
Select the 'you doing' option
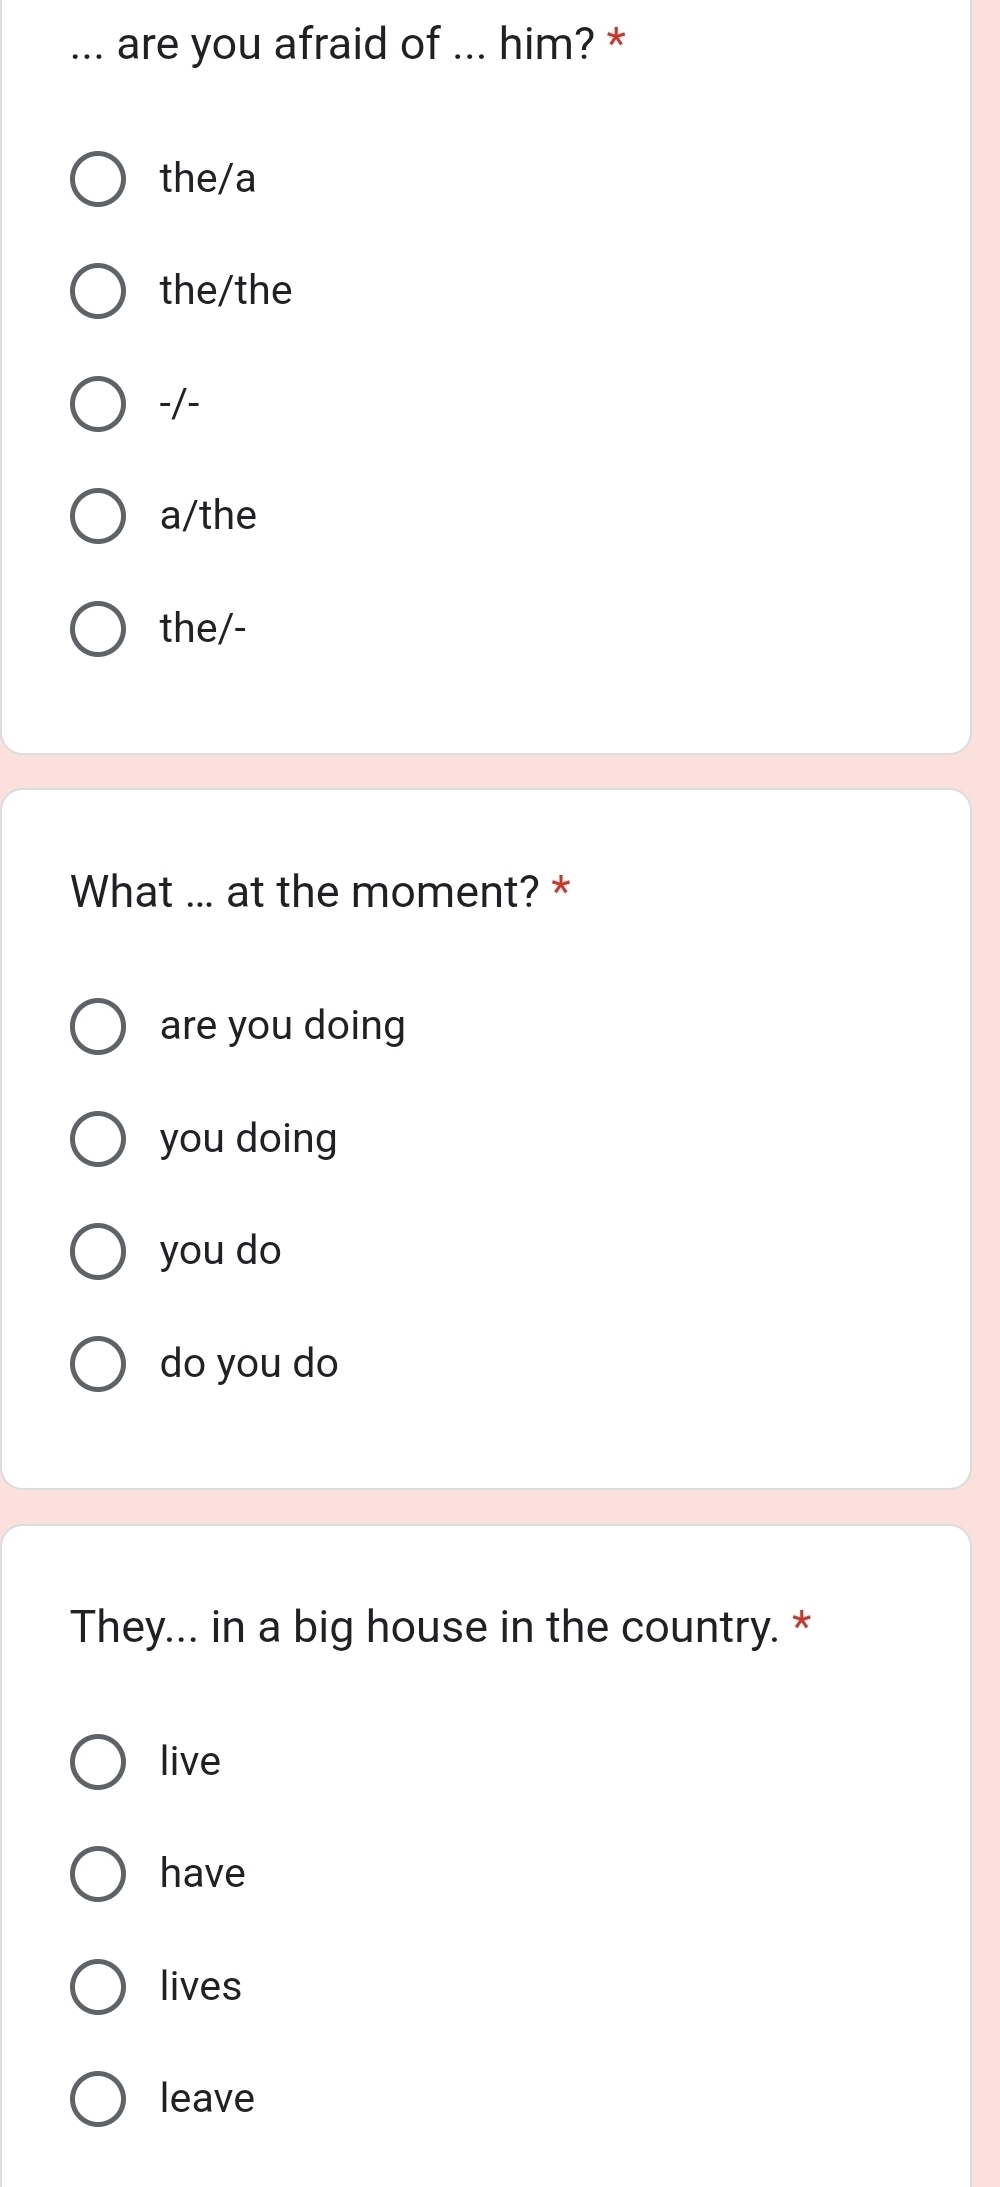pyautogui.click(x=98, y=1139)
